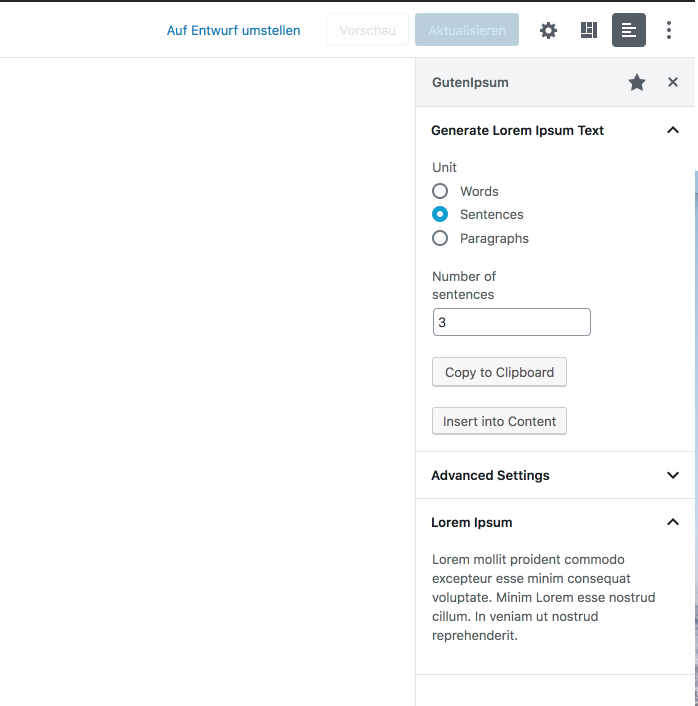Click the block layout grid icon
Image resolution: width=698 pixels, height=706 pixels.
coord(589,30)
